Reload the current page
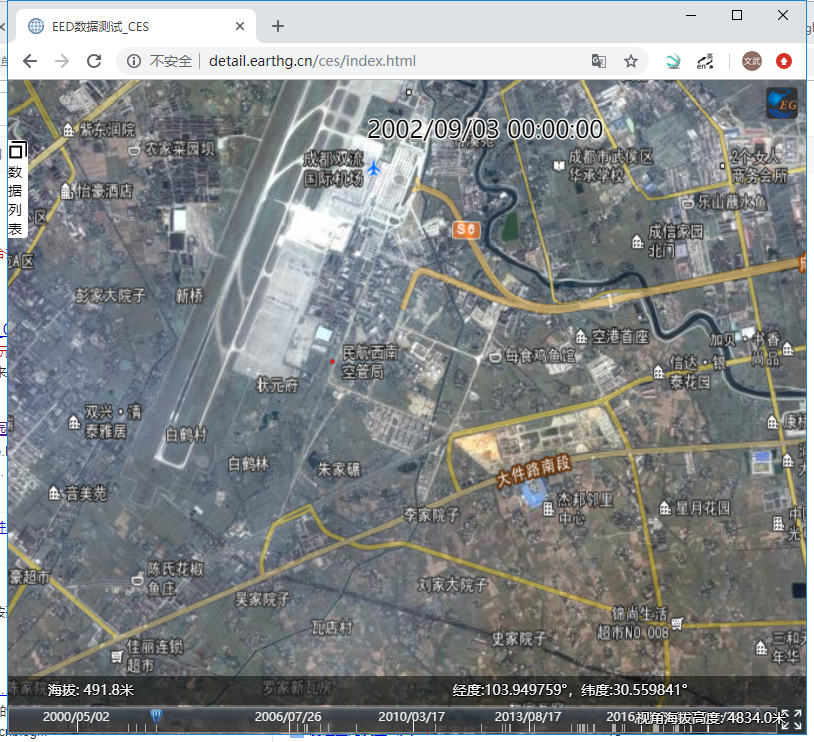Viewport: 814px width, 742px height. click(94, 61)
